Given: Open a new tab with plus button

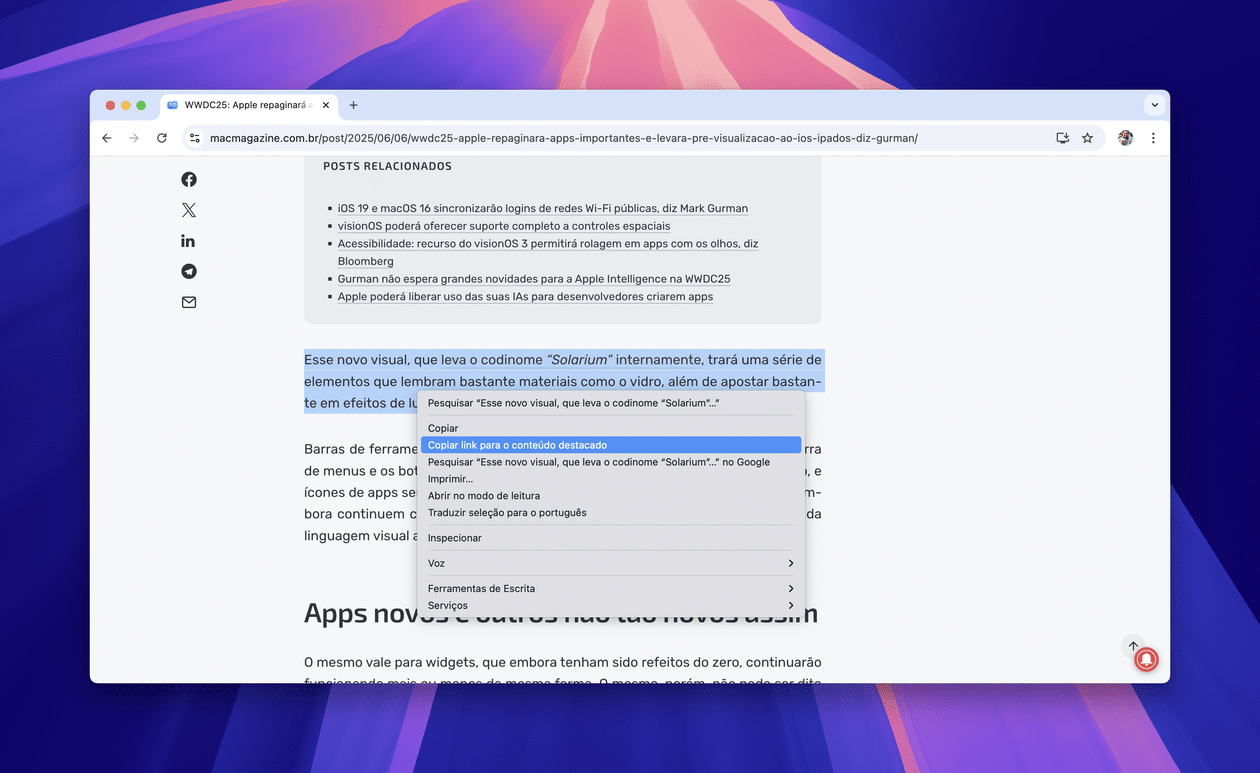Looking at the screenshot, I should point(353,105).
